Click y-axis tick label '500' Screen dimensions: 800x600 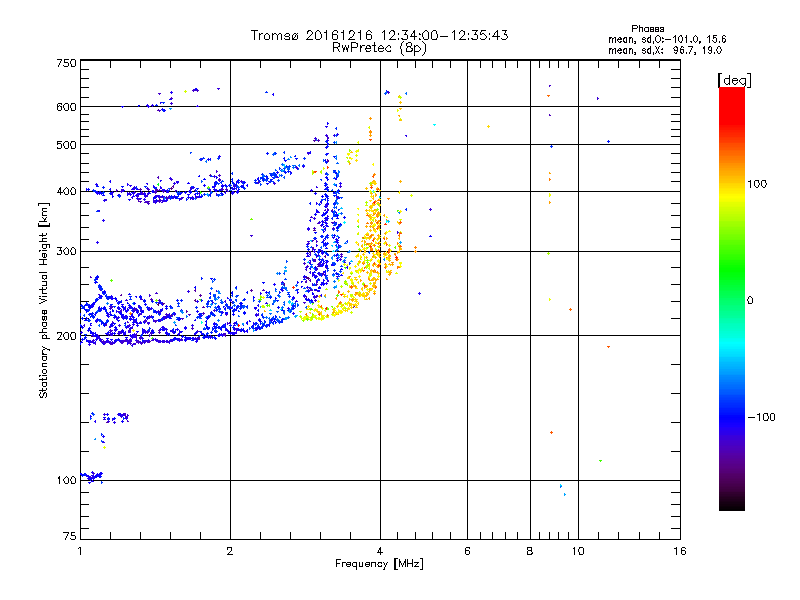(x=66, y=145)
